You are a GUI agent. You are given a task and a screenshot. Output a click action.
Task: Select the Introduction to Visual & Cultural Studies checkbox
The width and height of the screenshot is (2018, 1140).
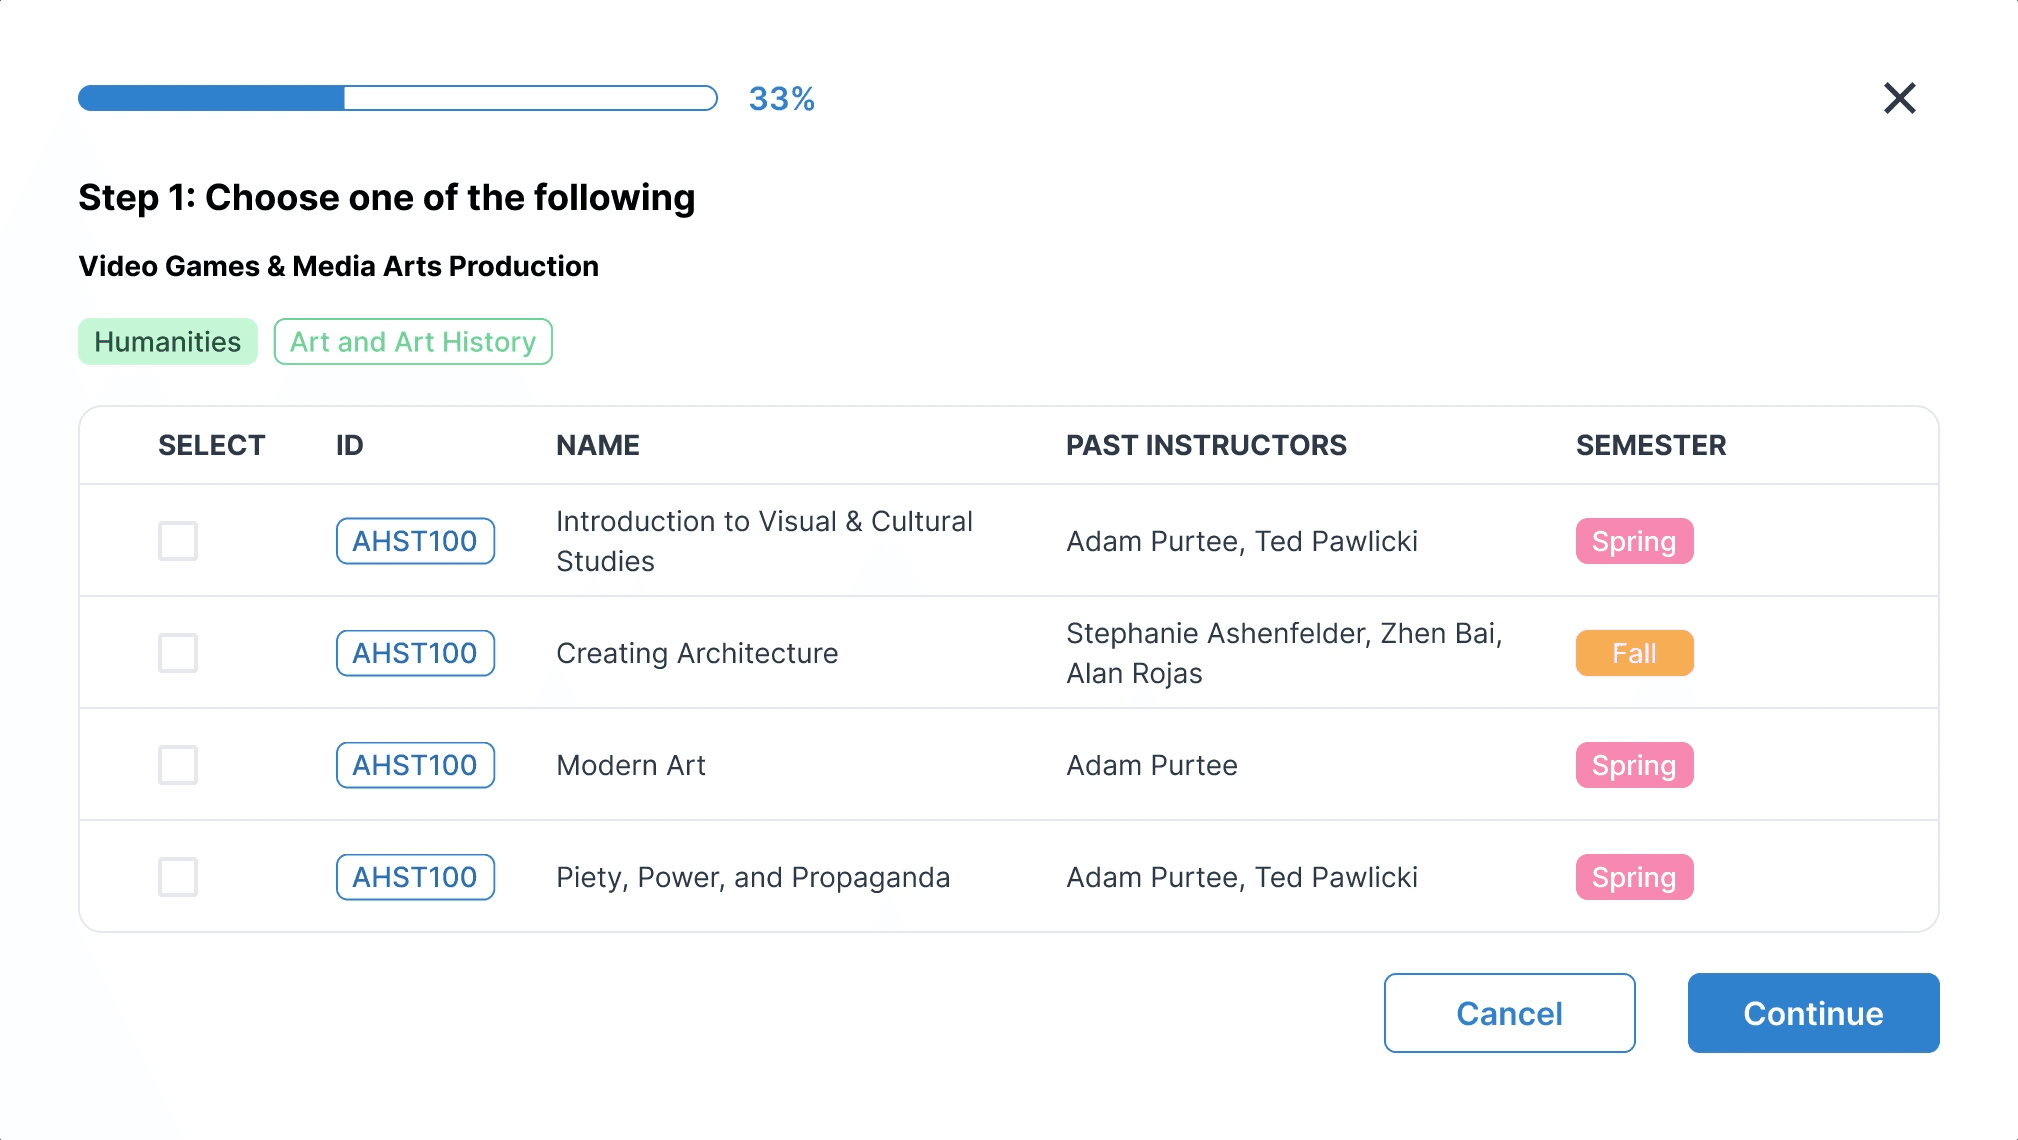click(x=178, y=541)
